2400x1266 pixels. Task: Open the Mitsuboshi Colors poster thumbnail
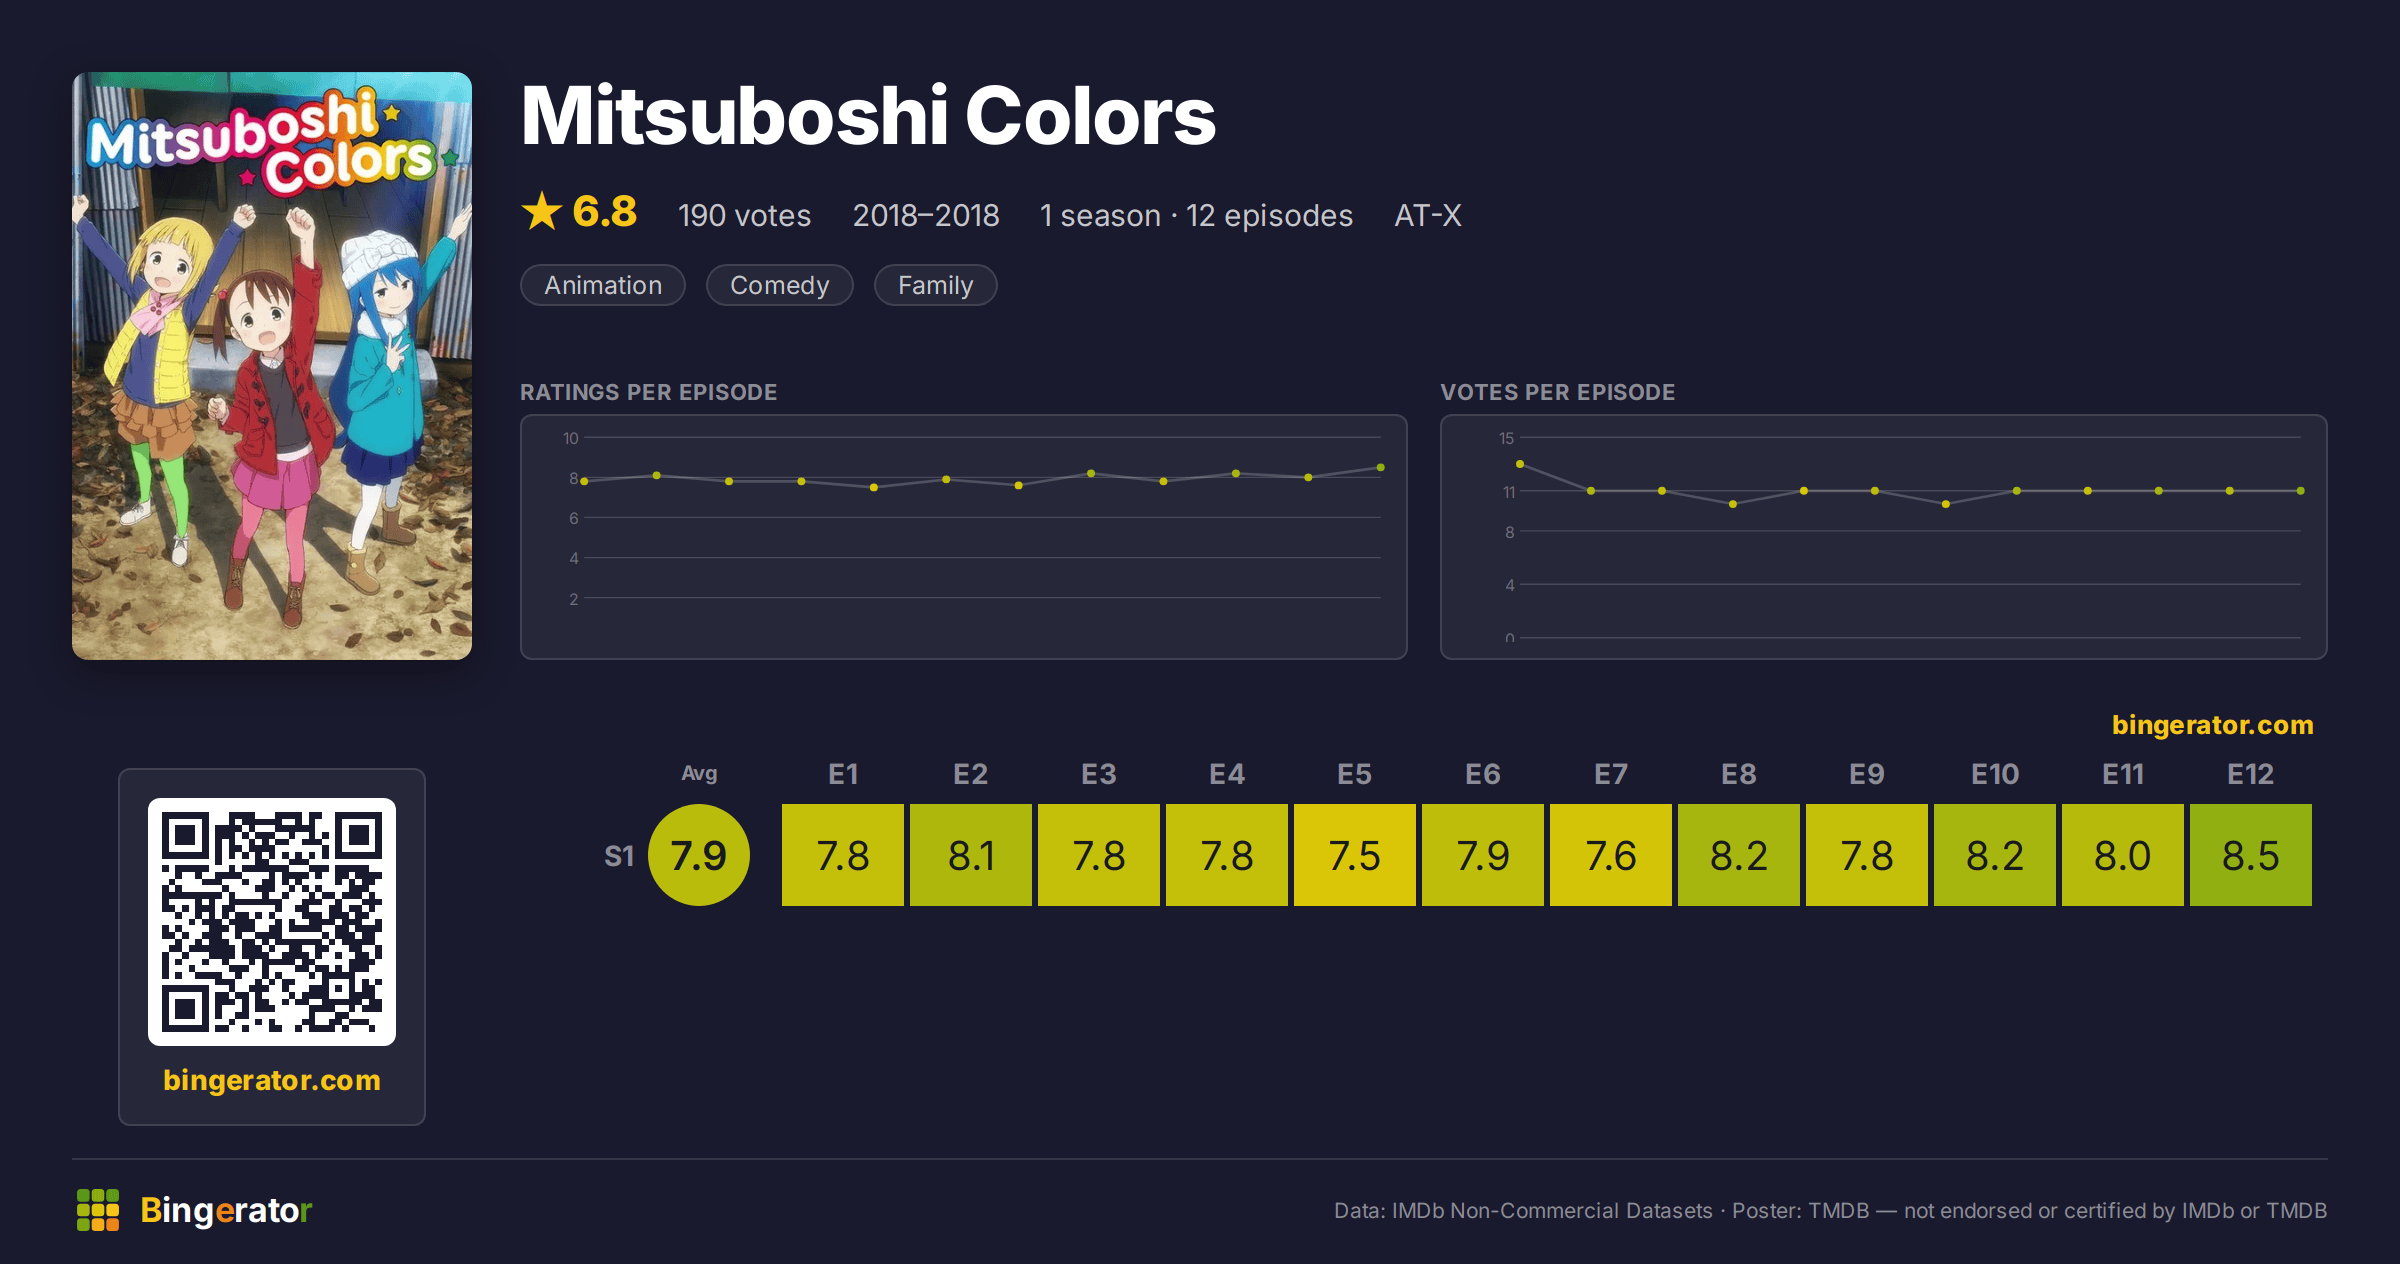pyautogui.click(x=272, y=366)
